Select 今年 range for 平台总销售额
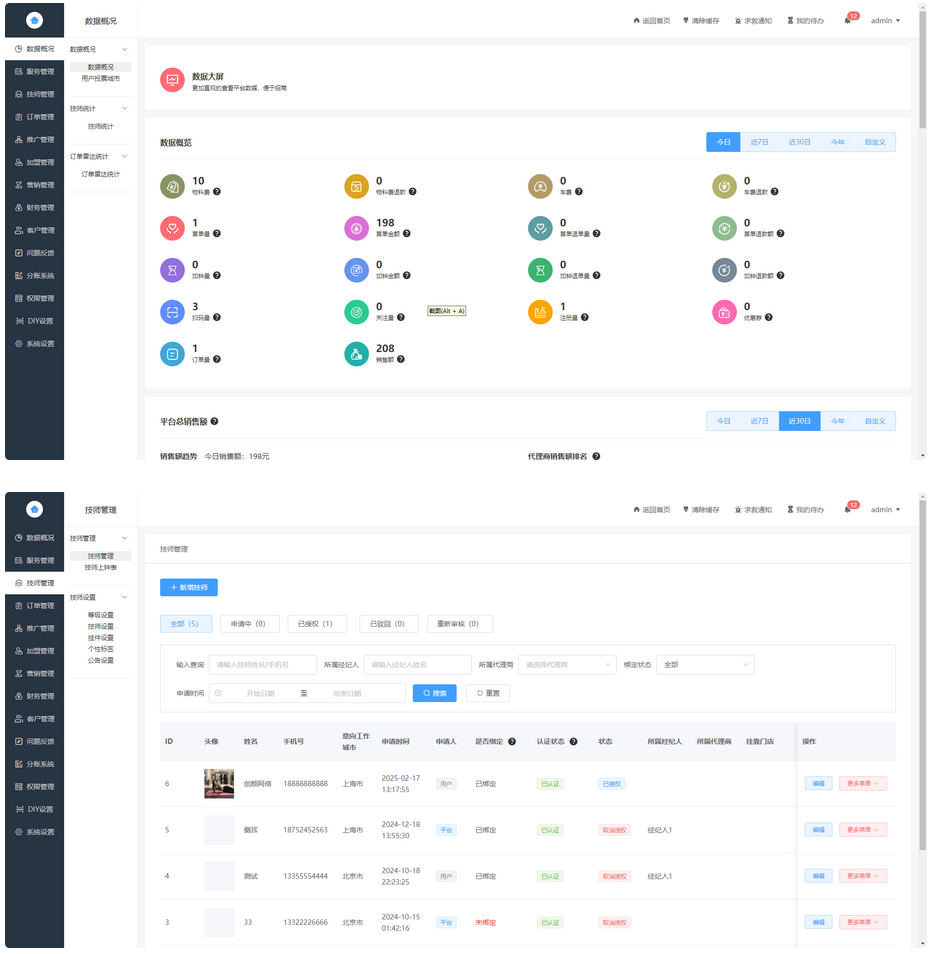This screenshot has height=954, width=933. pyautogui.click(x=837, y=421)
